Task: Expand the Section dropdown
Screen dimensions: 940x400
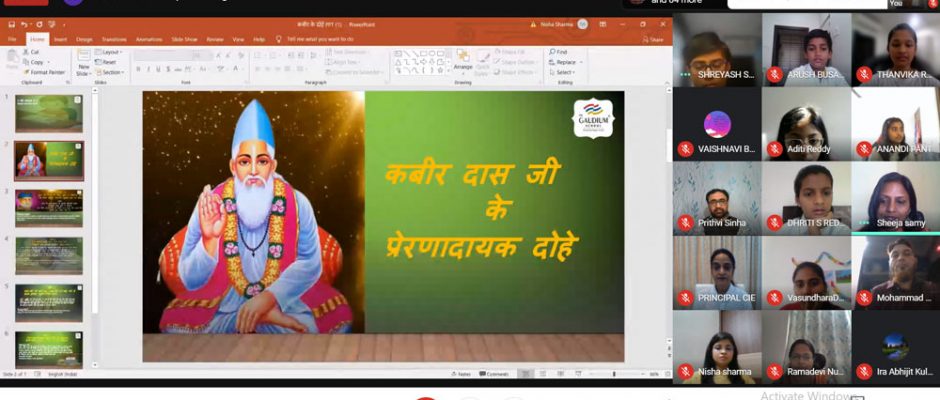Action: click(x=110, y=72)
